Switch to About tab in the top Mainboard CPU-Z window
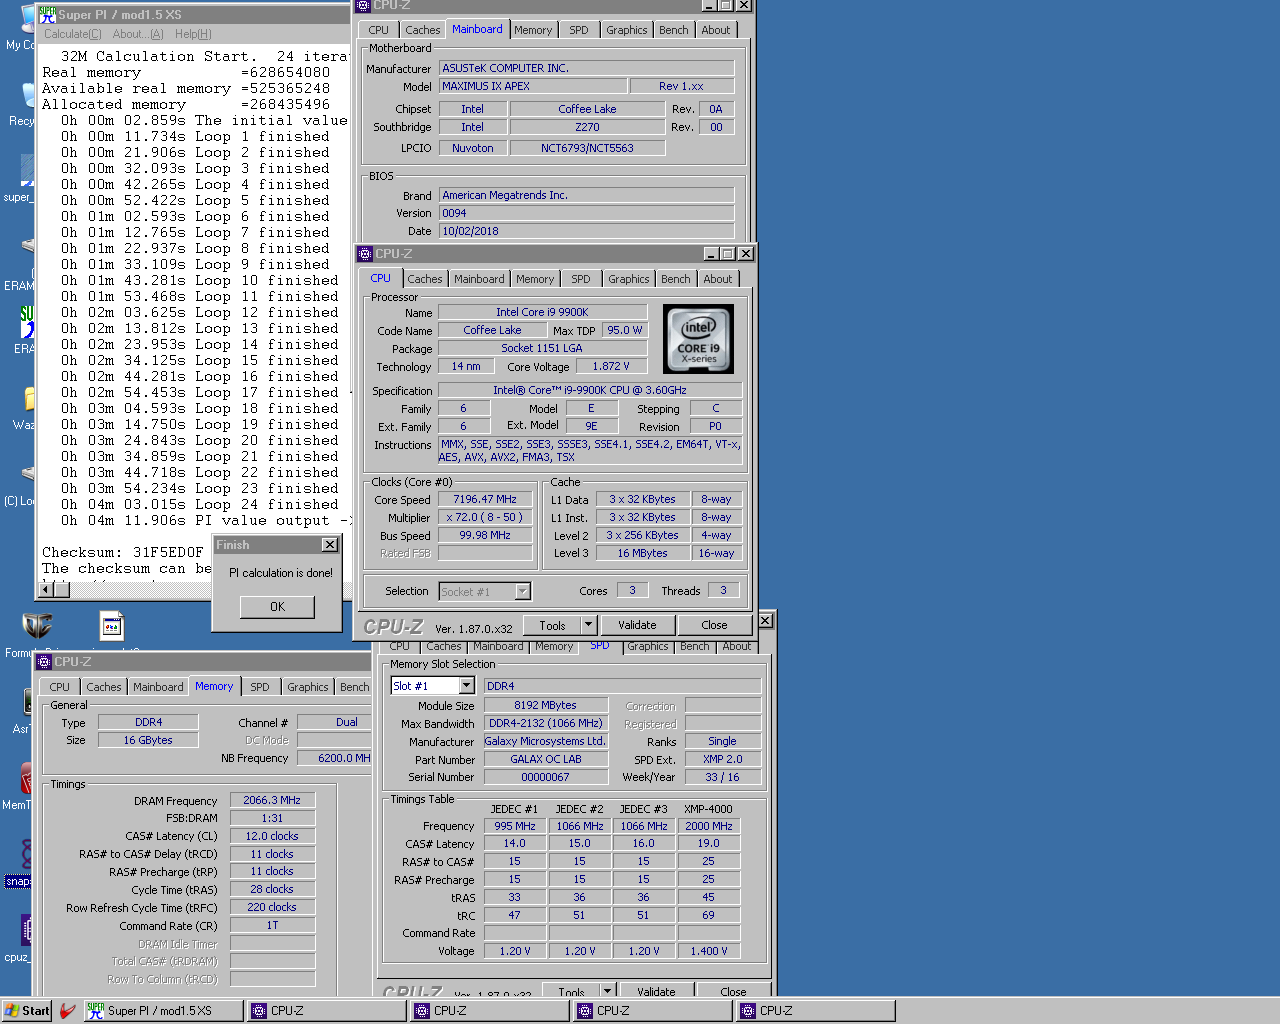Image resolution: width=1280 pixels, height=1024 pixels. [x=716, y=30]
